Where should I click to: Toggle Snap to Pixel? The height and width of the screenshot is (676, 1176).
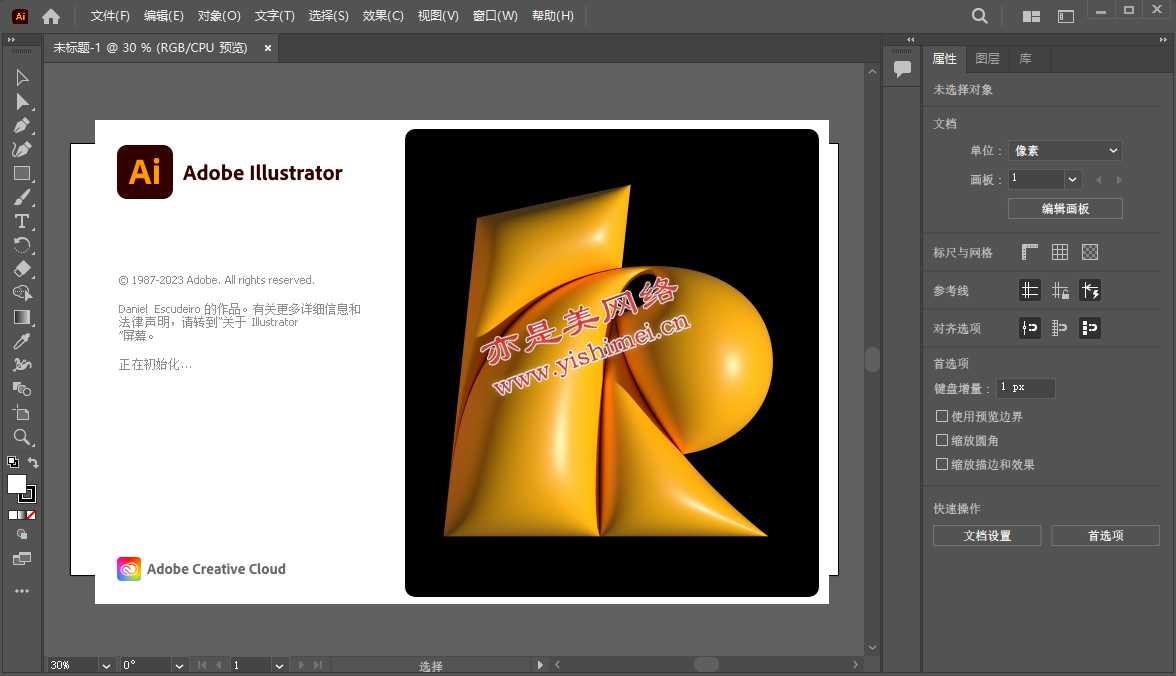[x=1090, y=328]
